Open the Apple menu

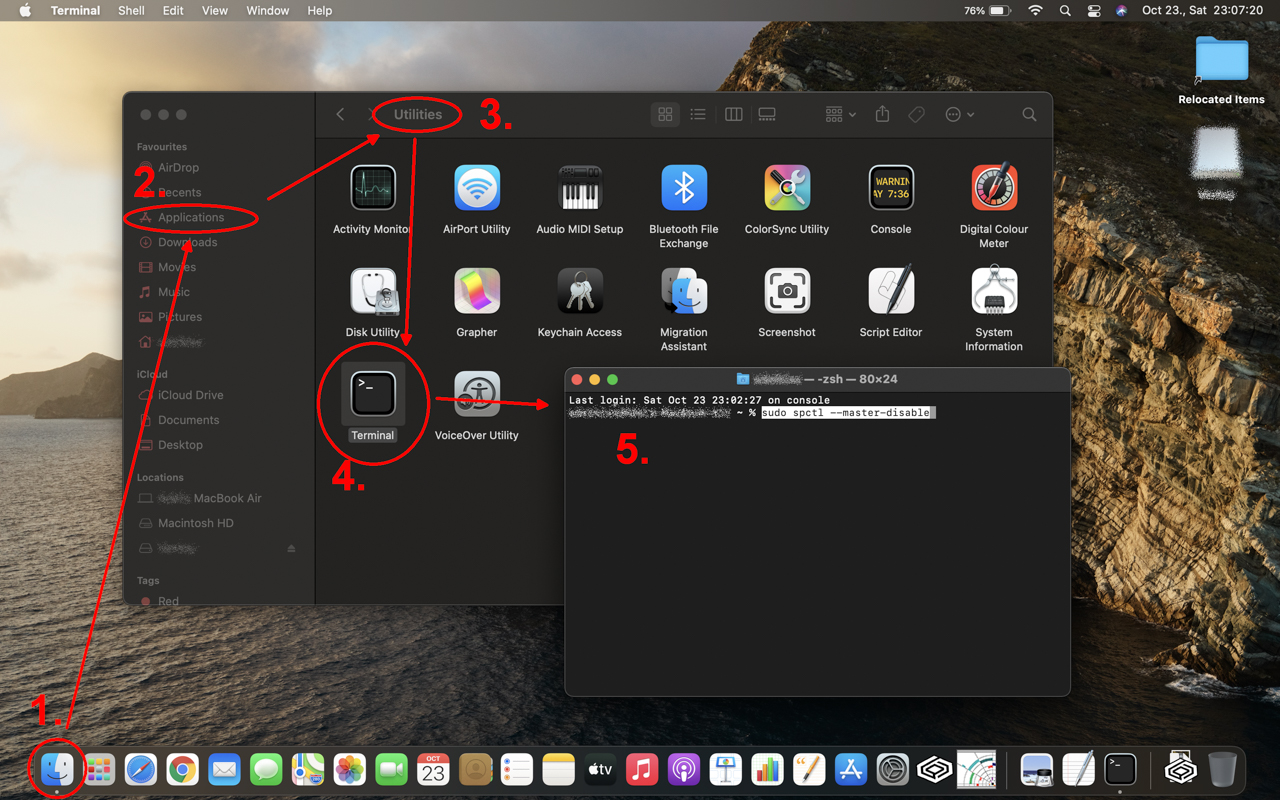coord(25,10)
